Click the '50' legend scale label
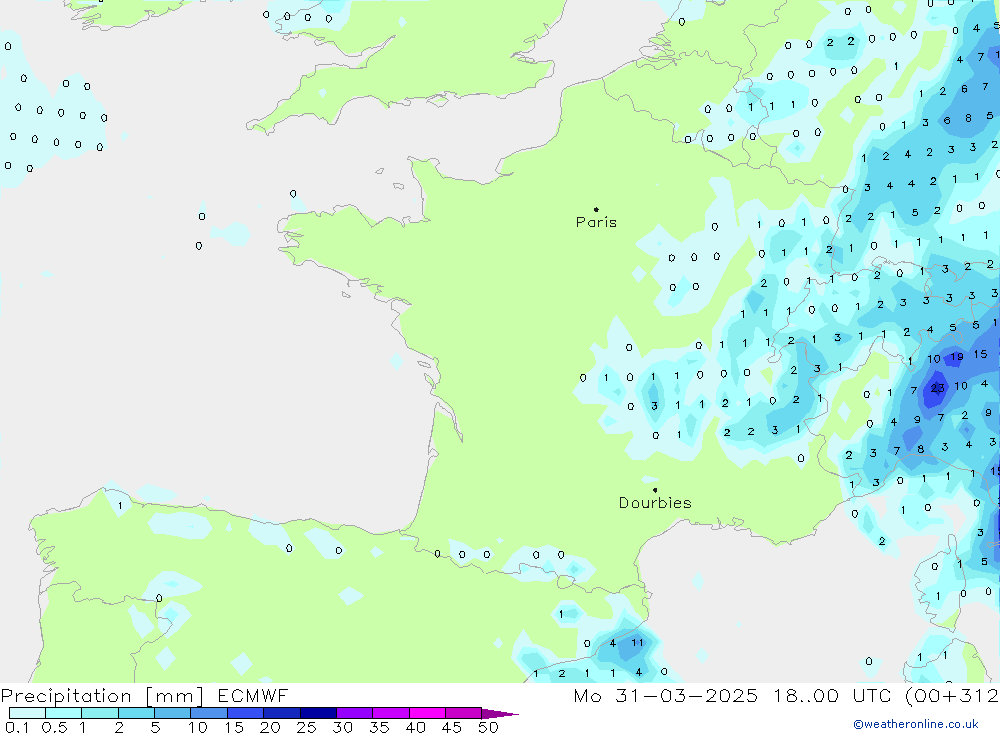Screen dimensions: 1000x733 pyautogui.click(x=488, y=727)
